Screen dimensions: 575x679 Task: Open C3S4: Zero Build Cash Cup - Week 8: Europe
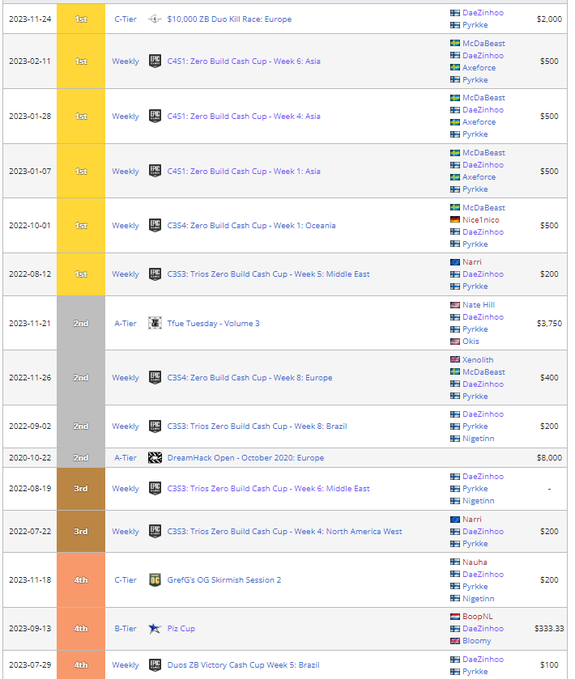point(250,378)
